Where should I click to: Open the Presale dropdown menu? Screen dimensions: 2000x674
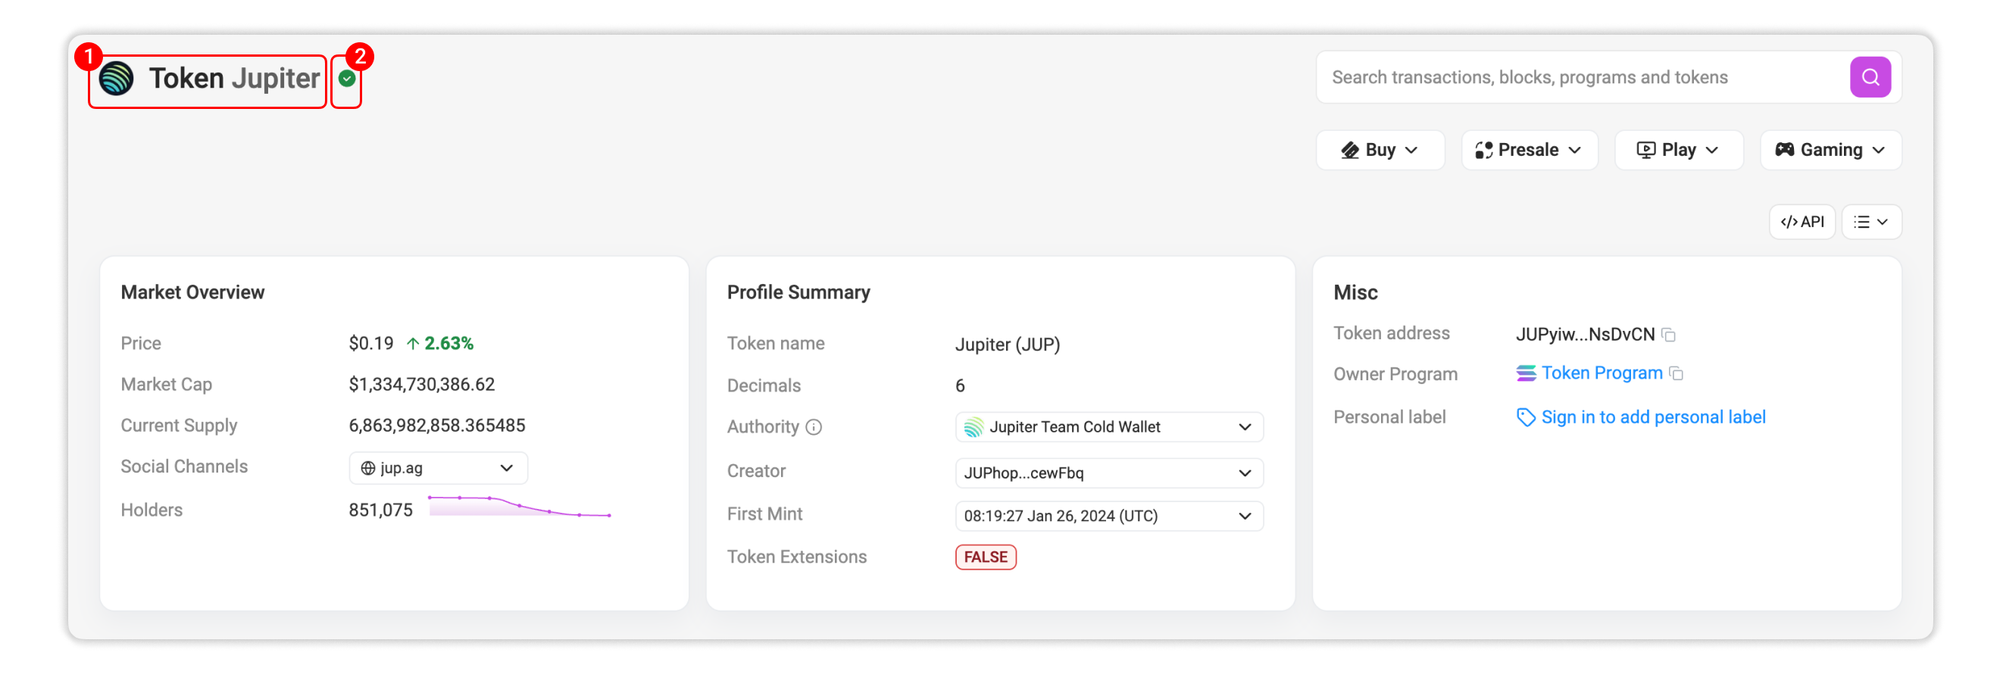tap(1528, 150)
